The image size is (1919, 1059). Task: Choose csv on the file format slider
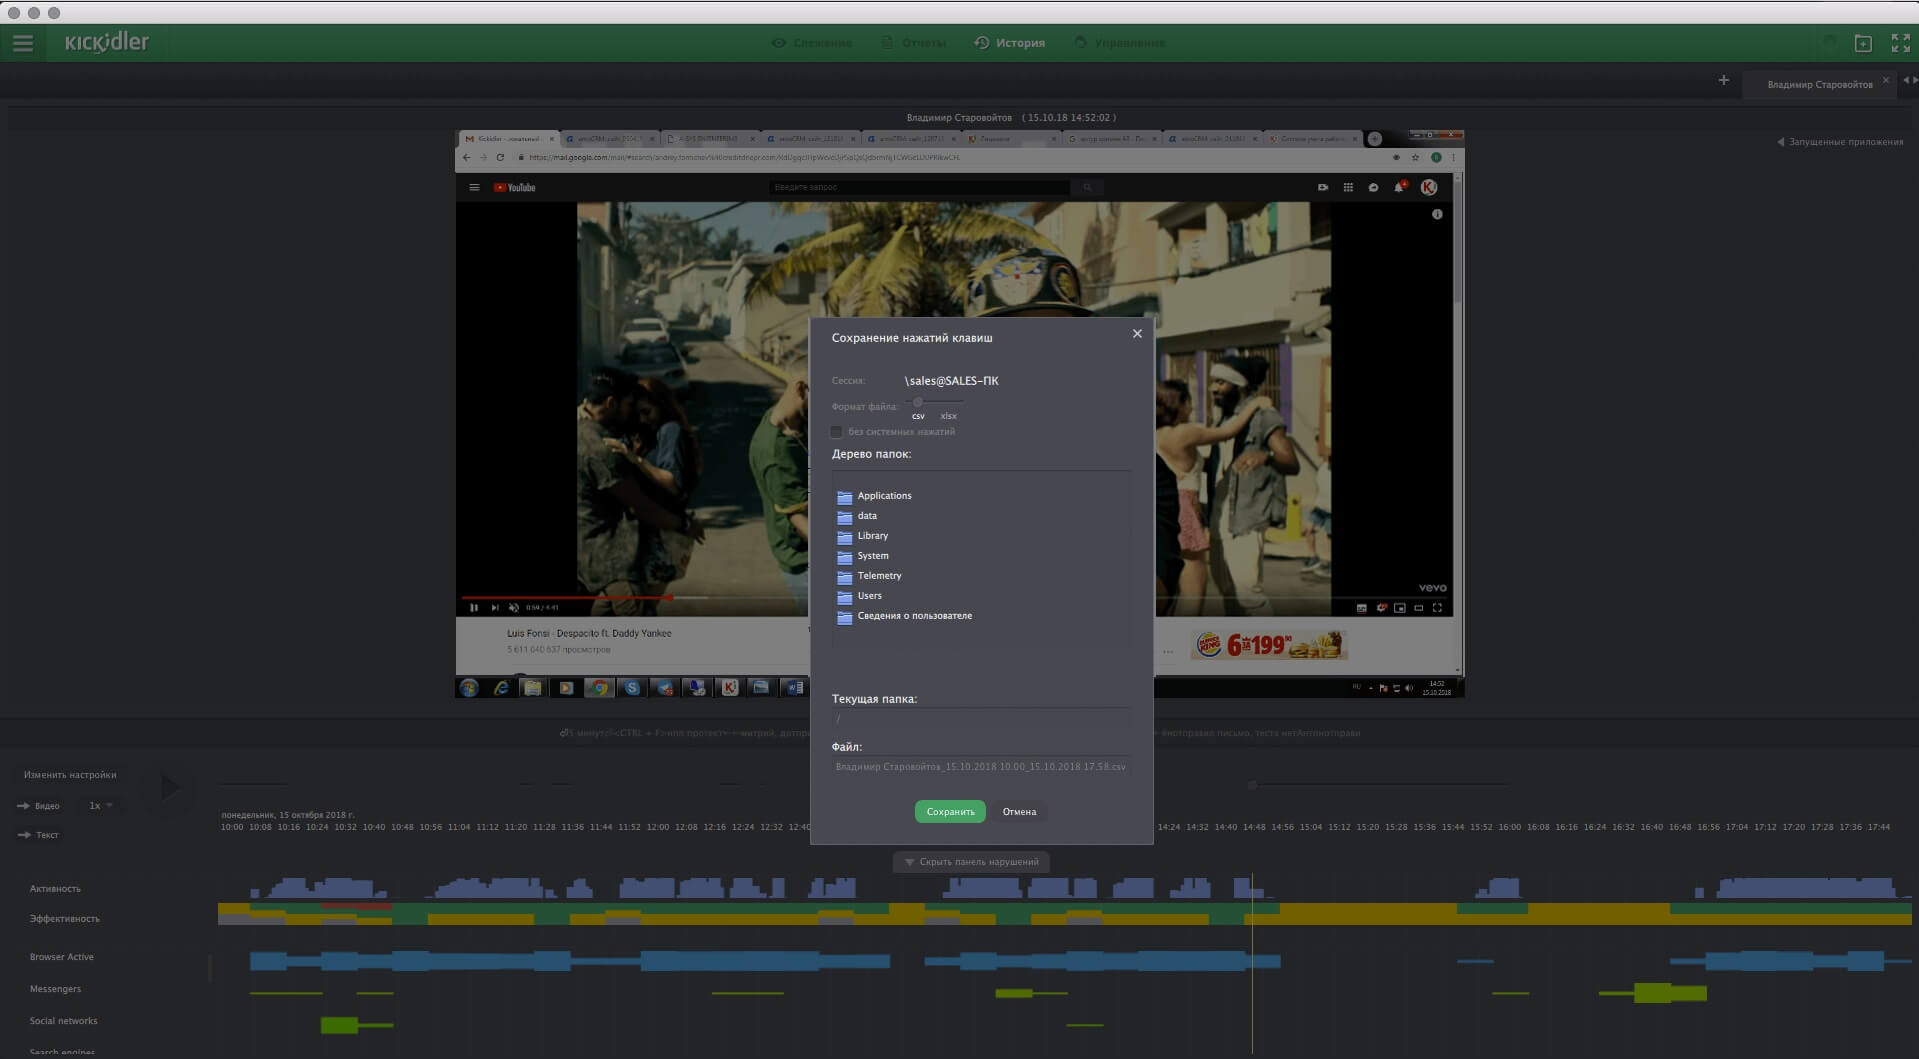point(918,416)
